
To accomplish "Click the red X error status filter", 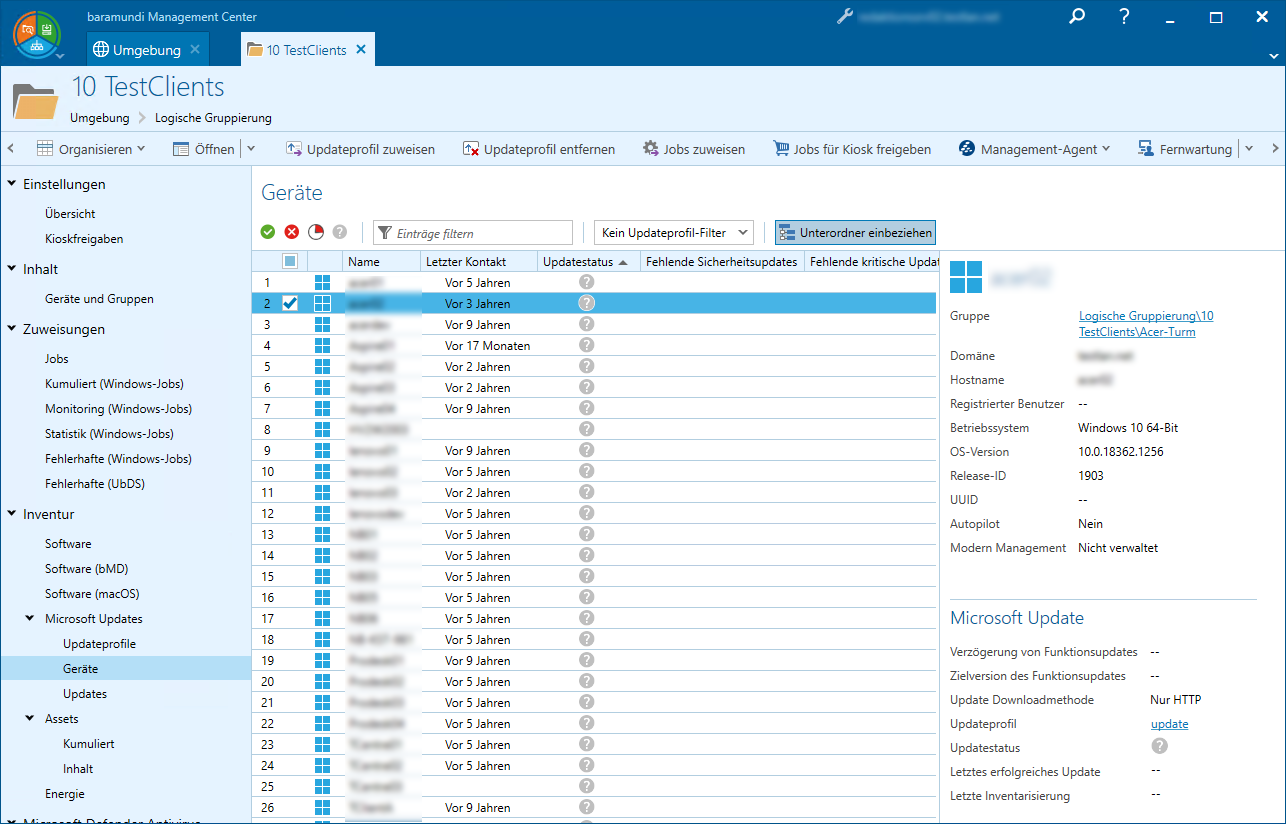I will coord(292,232).
